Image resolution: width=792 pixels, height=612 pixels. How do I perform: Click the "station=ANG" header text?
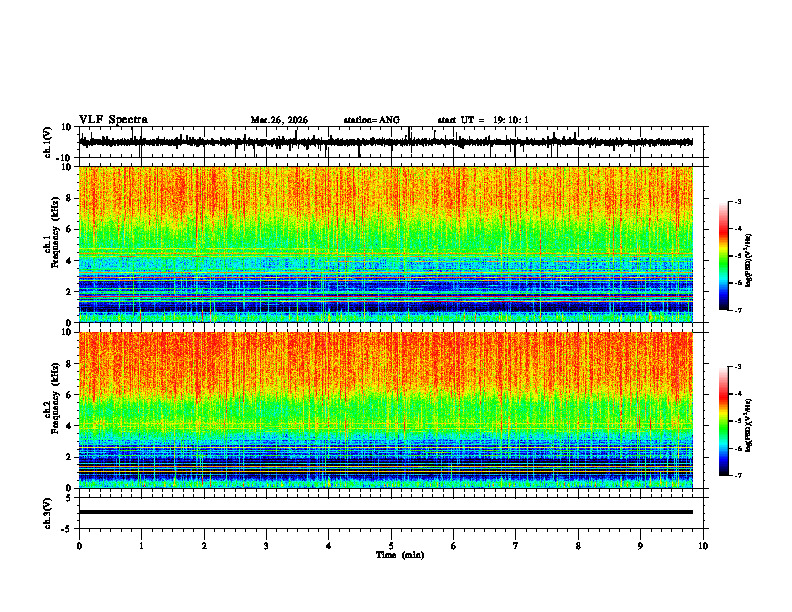(371, 120)
